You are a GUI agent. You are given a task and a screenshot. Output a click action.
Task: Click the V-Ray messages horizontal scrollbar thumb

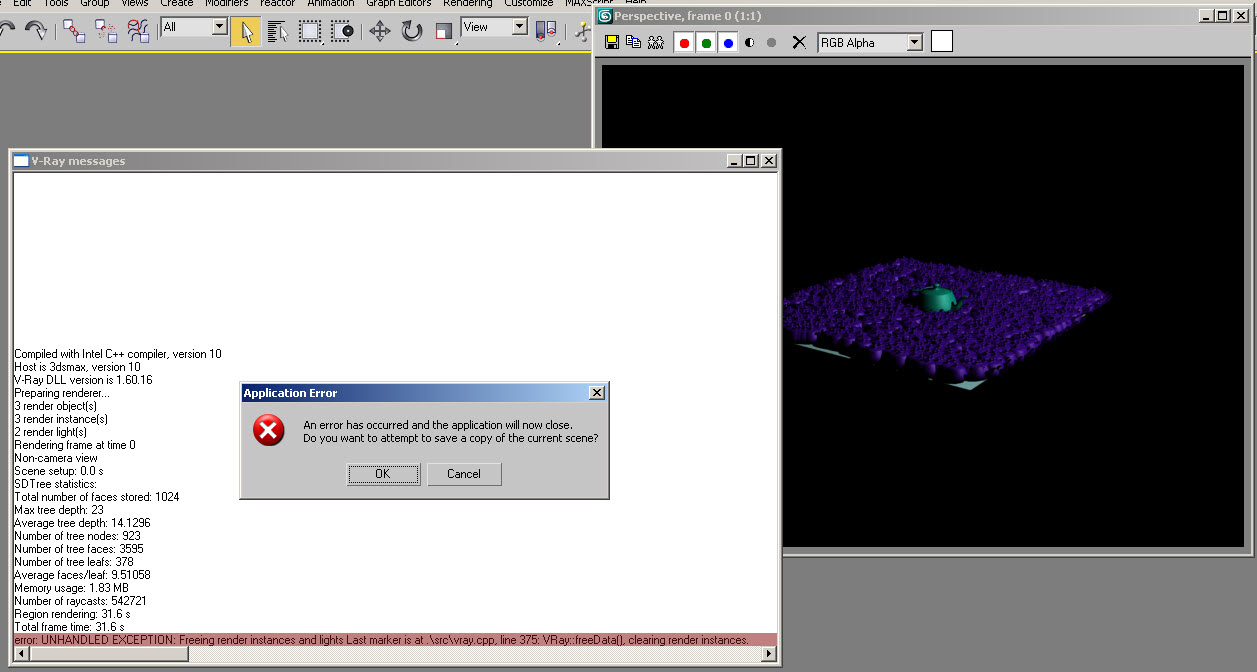click(108, 654)
